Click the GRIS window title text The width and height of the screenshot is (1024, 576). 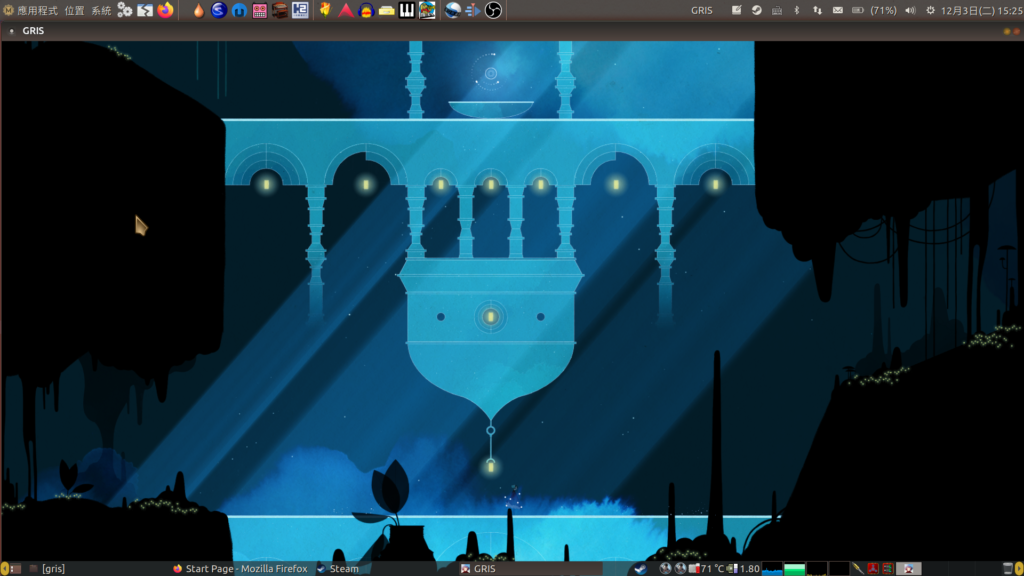[x=33, y=31]
